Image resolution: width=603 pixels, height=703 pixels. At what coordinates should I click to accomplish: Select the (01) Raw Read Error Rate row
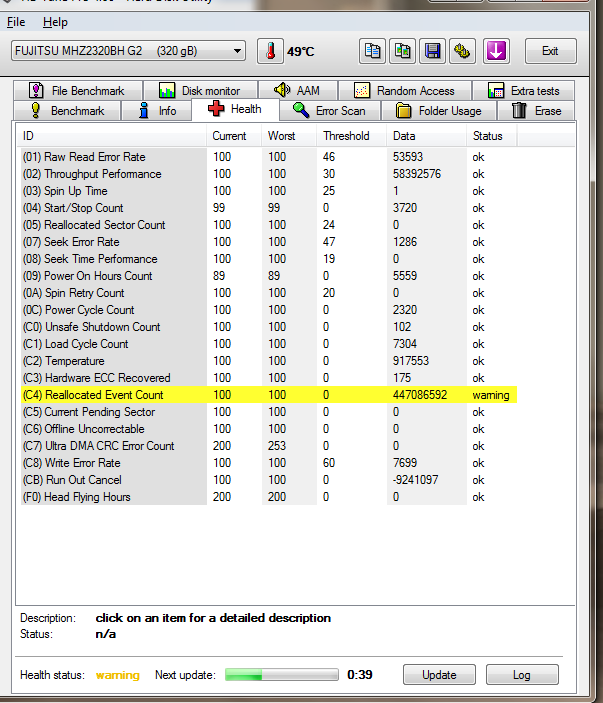[x=269, y=157]
